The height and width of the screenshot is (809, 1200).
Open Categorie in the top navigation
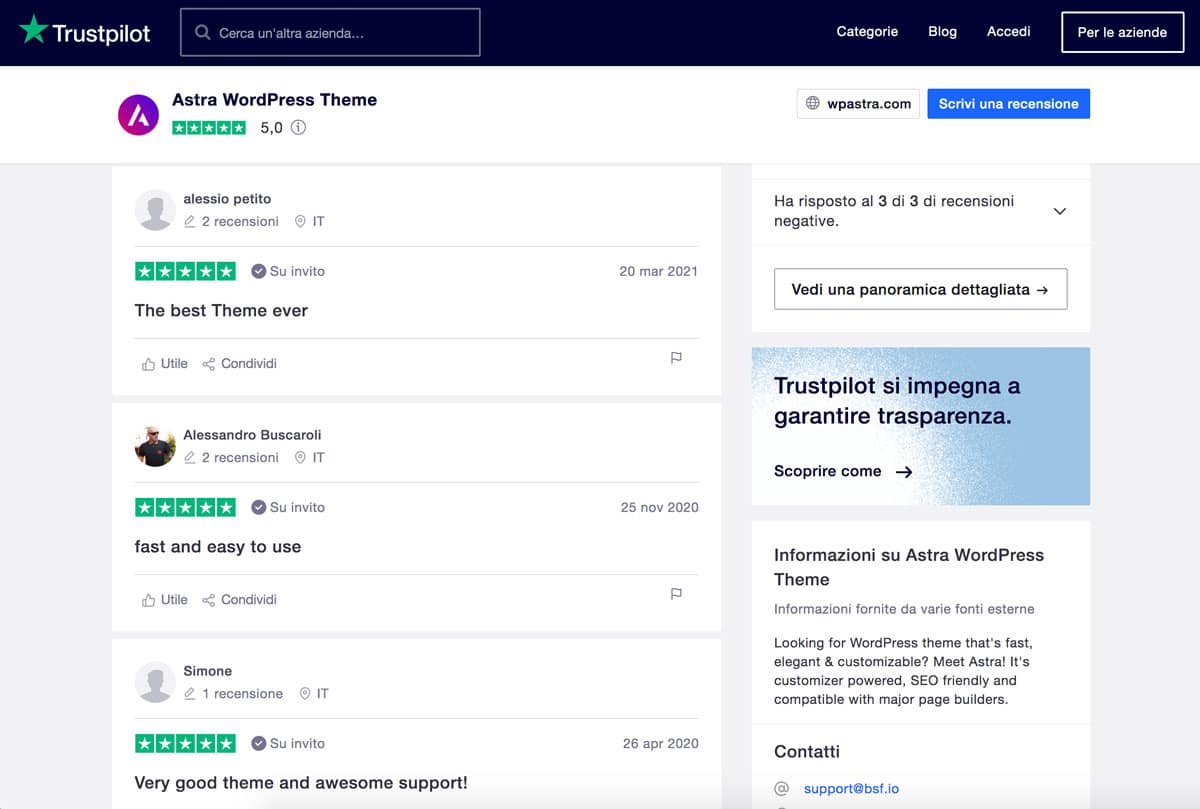pos(867,32)
